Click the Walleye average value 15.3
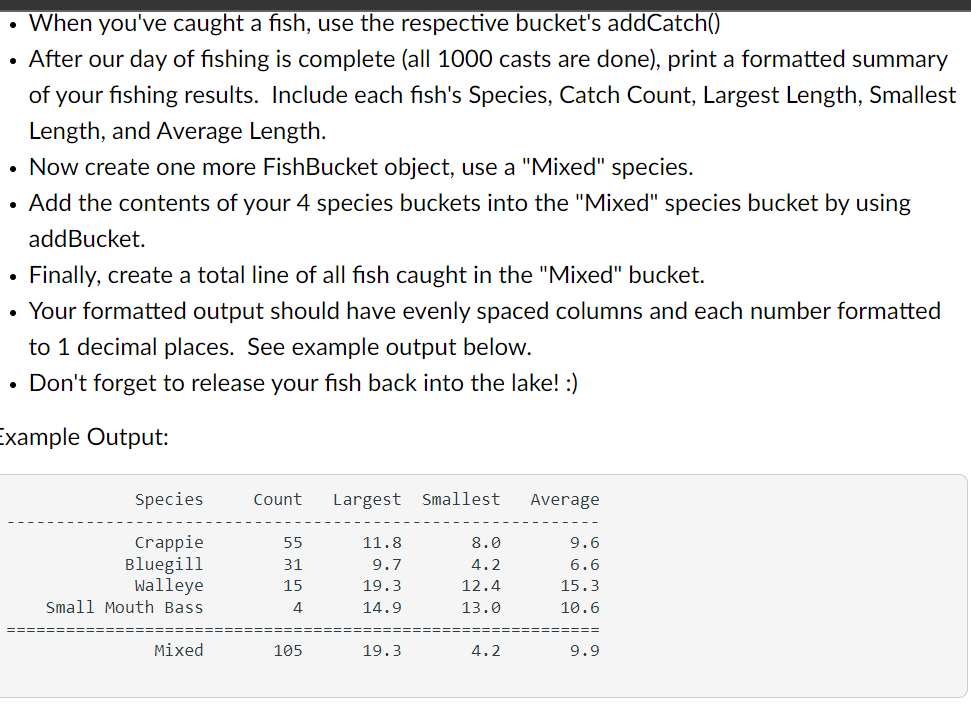Screen dimensions: 971x719 coord(580,585)
